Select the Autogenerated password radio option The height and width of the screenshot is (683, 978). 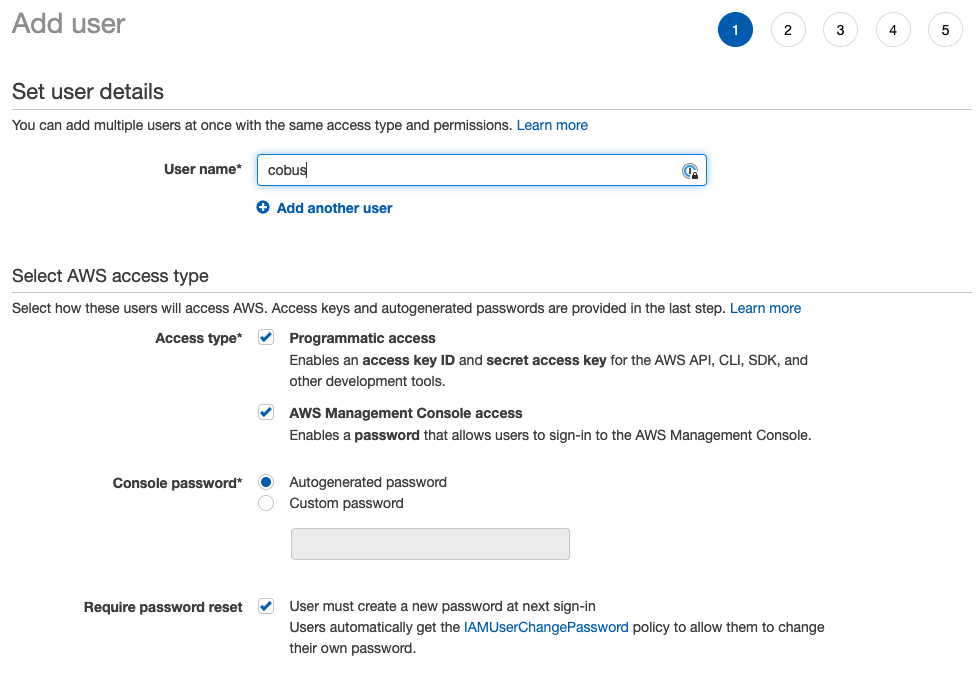point(266,482)
